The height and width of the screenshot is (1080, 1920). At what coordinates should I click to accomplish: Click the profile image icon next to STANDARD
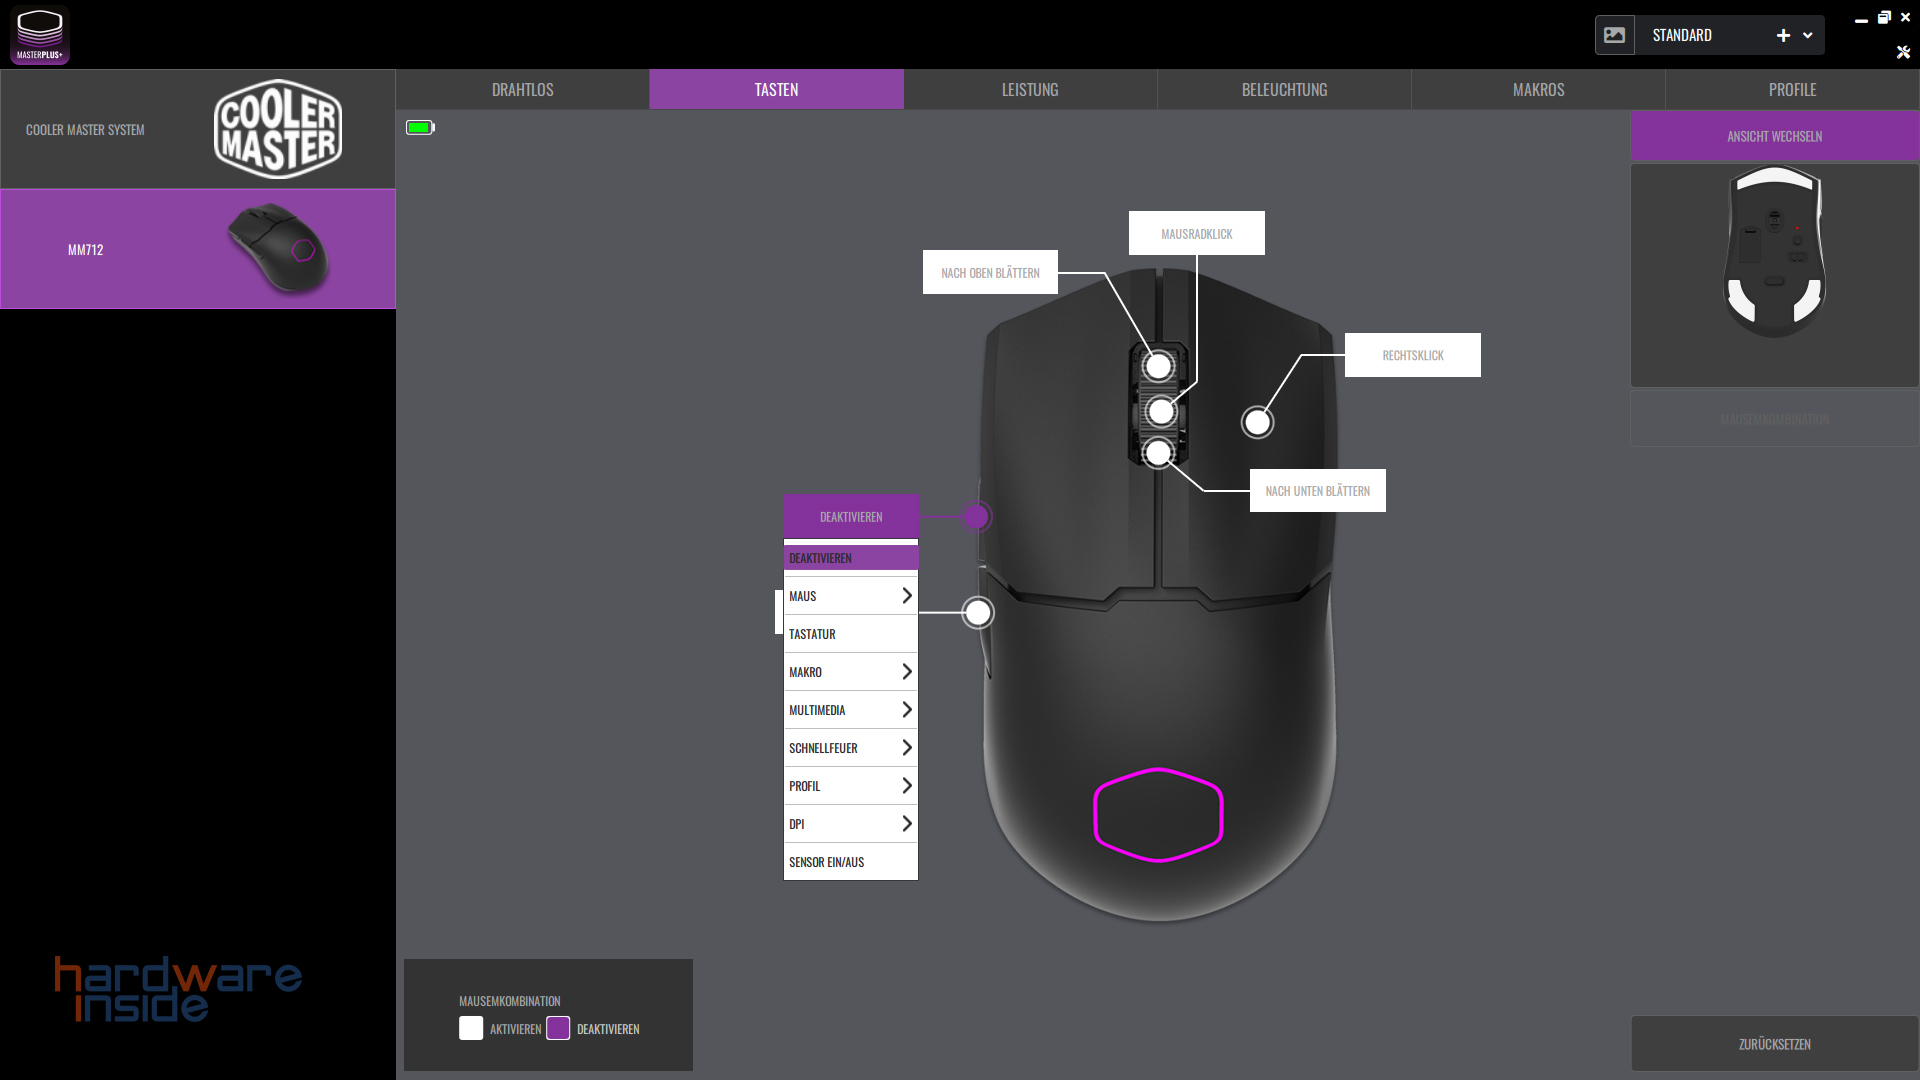pyautogui.click(x=1615, y=34)
